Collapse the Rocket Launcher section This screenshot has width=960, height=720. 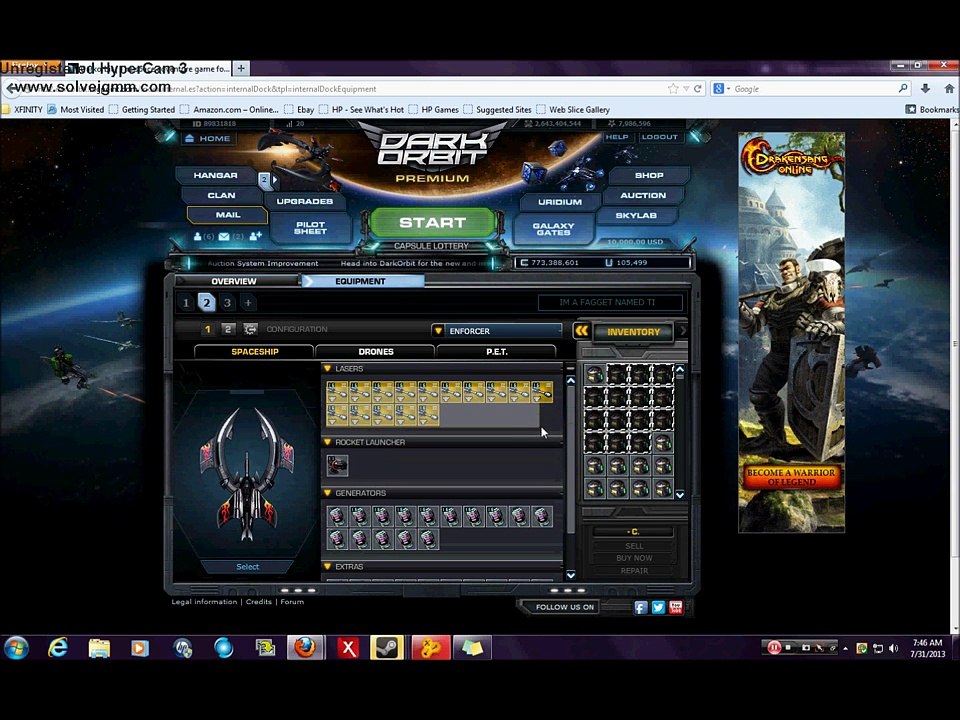(328, 442)
